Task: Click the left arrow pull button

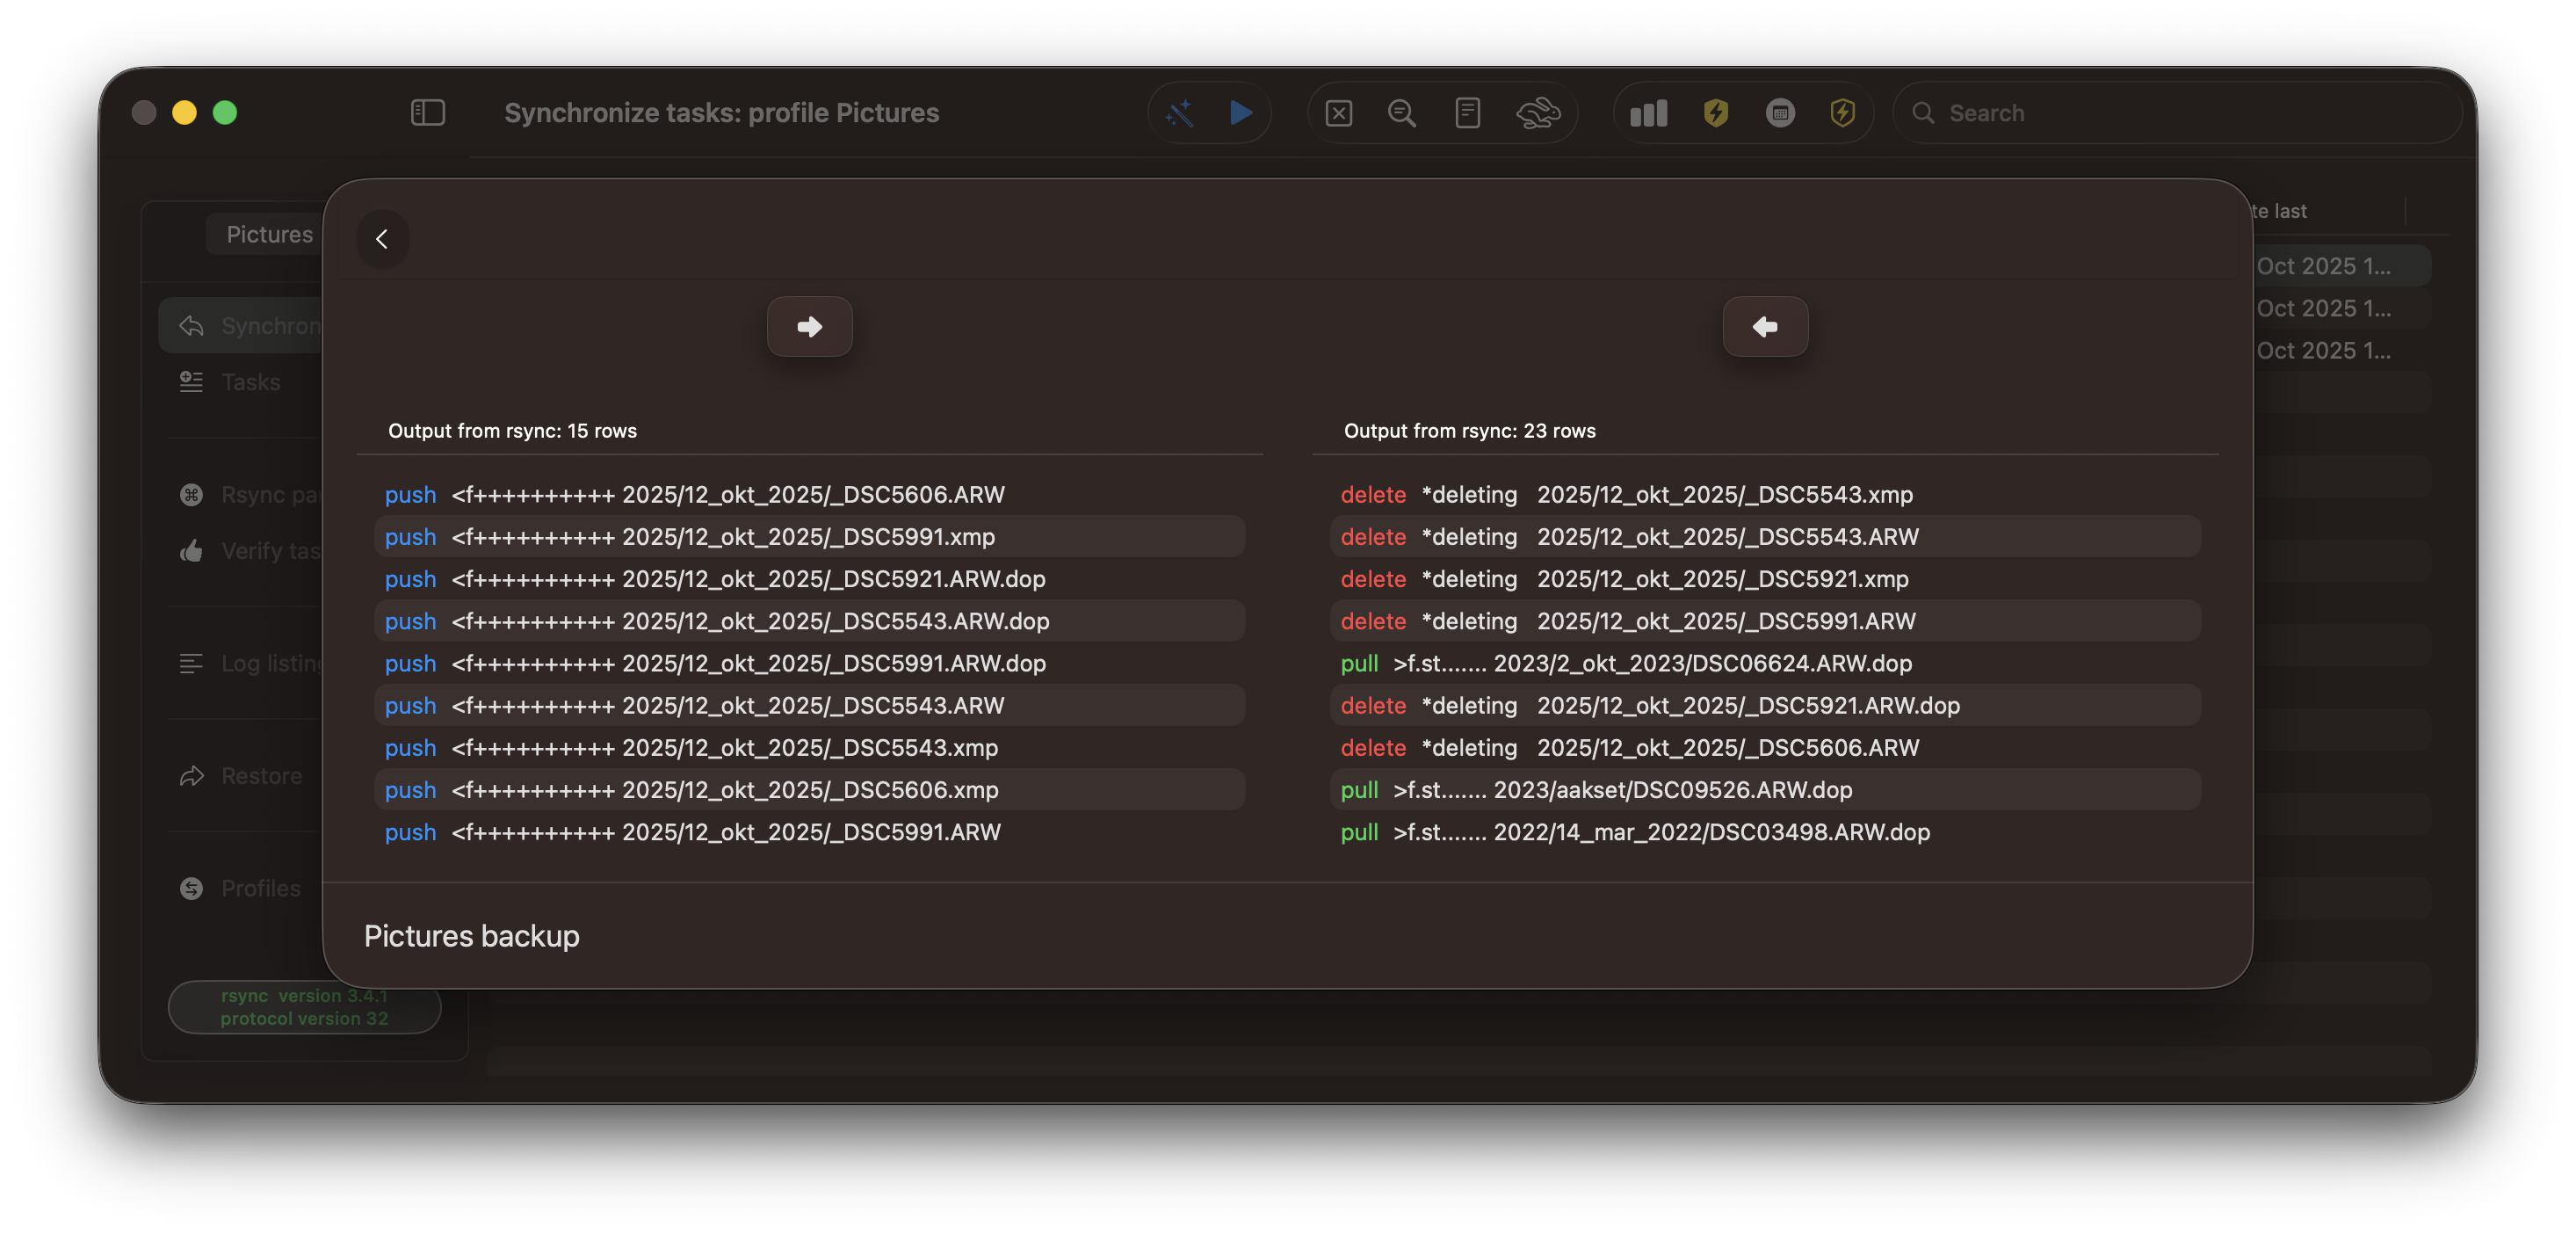Action: pyautogui.click(x=1765, y=327)
